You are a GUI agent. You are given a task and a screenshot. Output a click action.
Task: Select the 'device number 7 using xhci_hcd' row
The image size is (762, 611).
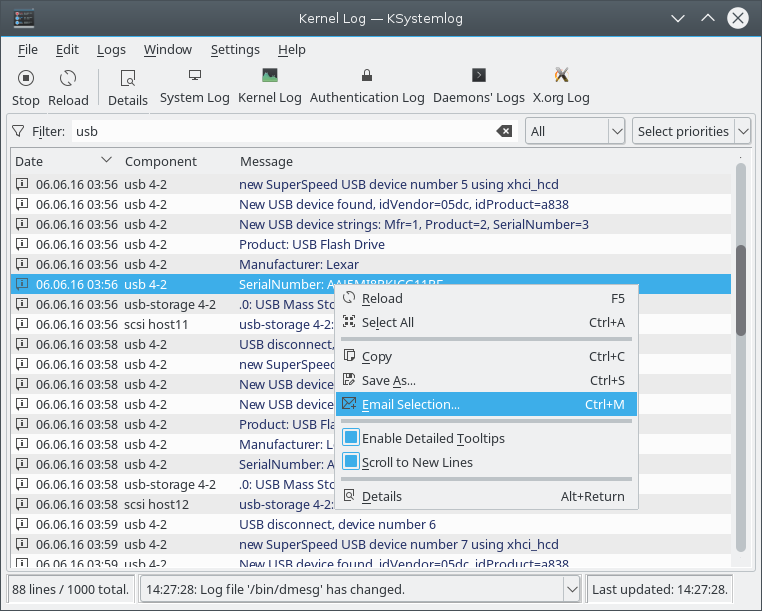[371, 544]
